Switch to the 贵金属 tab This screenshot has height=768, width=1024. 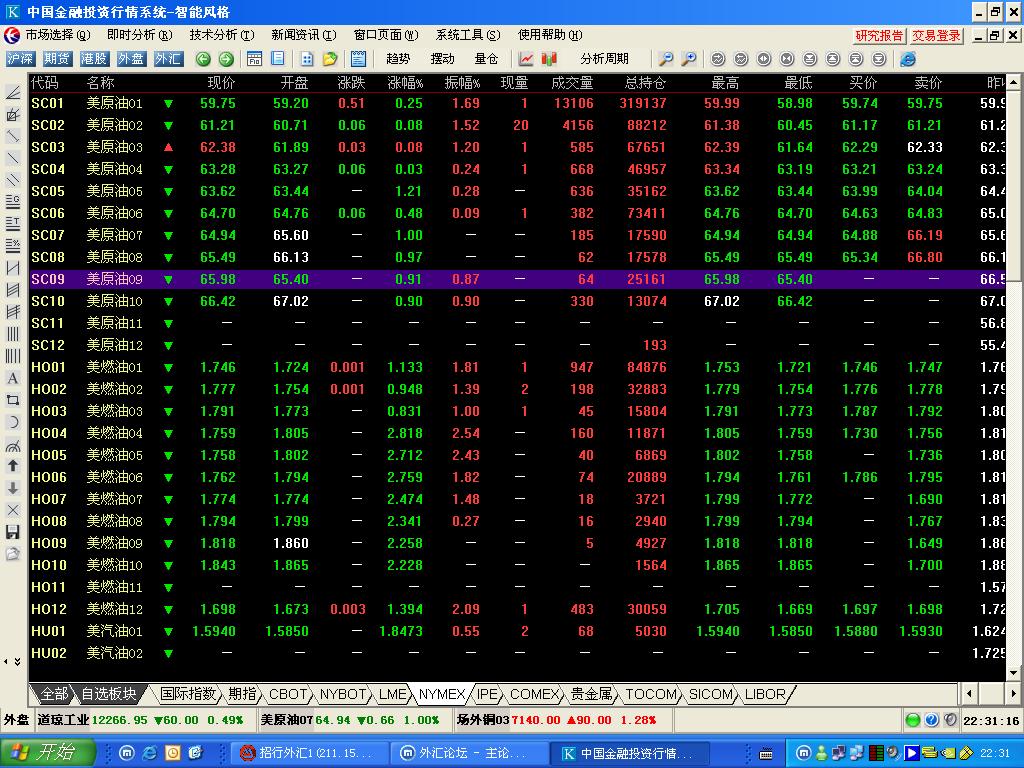click(x=591, y=694)
